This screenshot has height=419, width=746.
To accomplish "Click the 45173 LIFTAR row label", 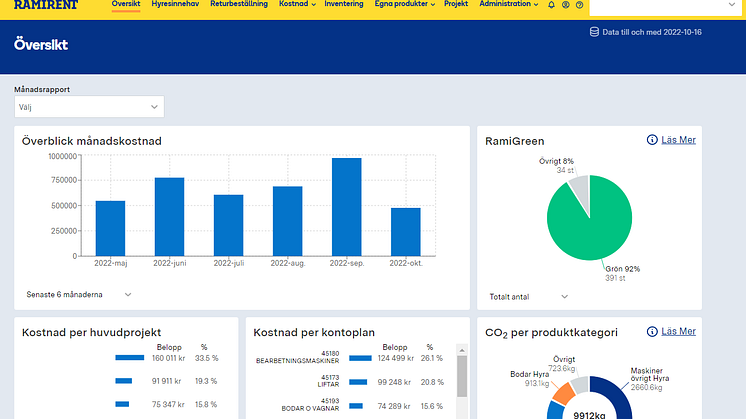I will pyautogui.click(x=328, y=381).
